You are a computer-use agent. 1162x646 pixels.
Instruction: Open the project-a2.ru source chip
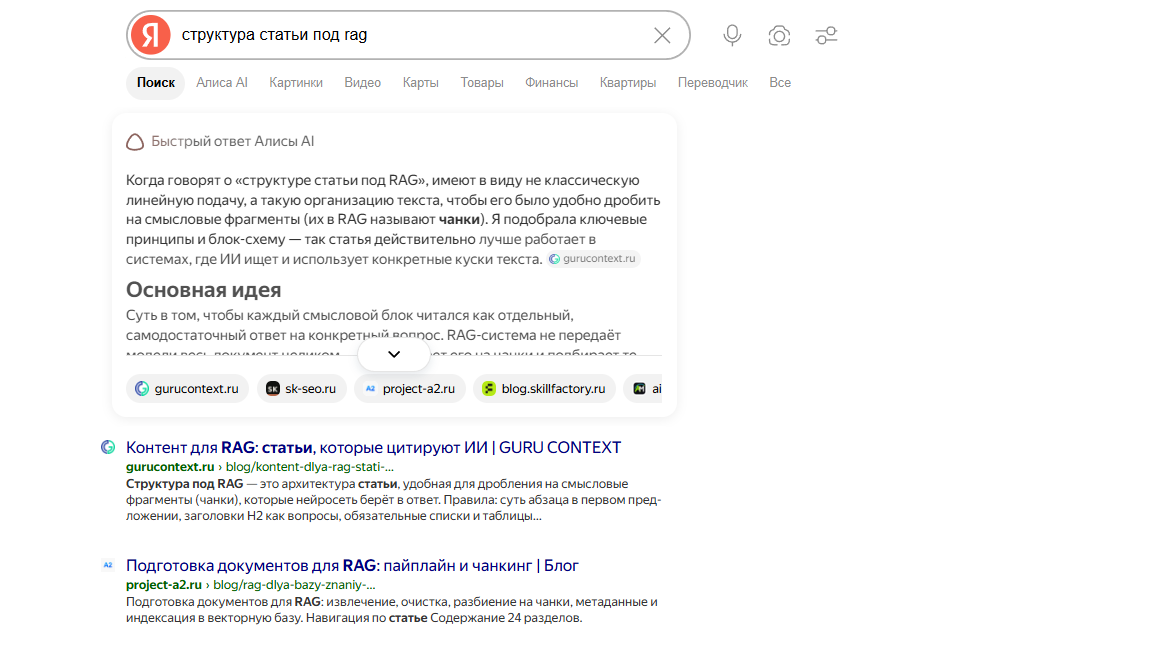tap(410, 388)
